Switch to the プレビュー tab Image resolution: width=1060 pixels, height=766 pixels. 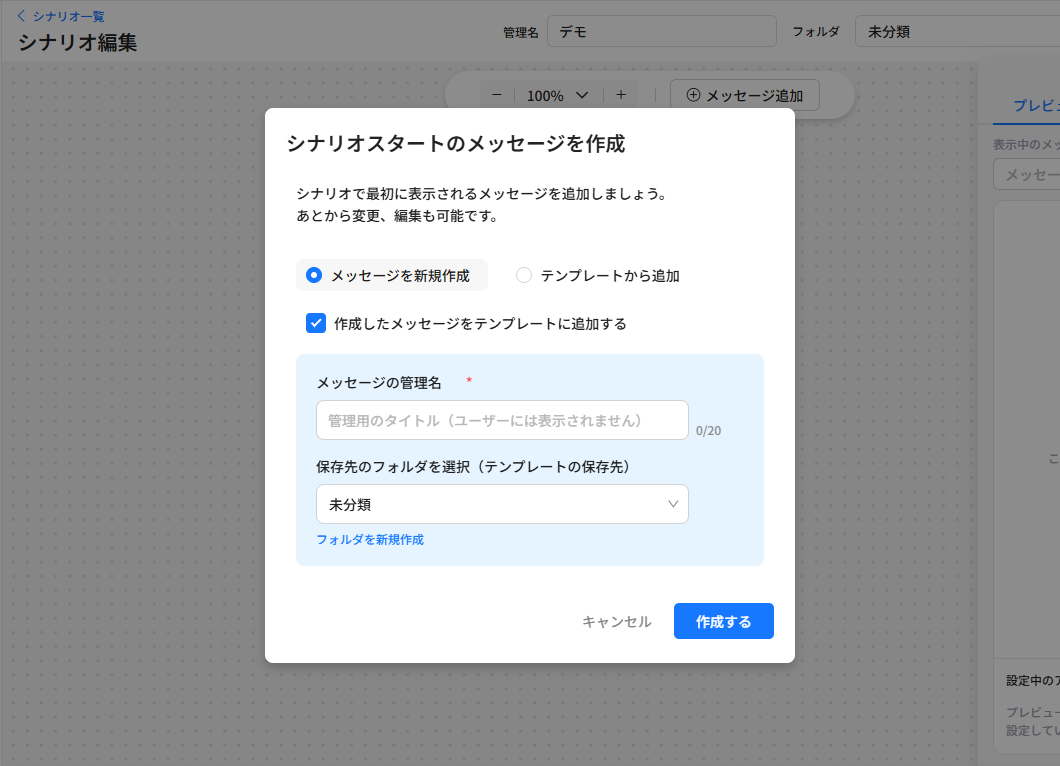[1035, 105]
